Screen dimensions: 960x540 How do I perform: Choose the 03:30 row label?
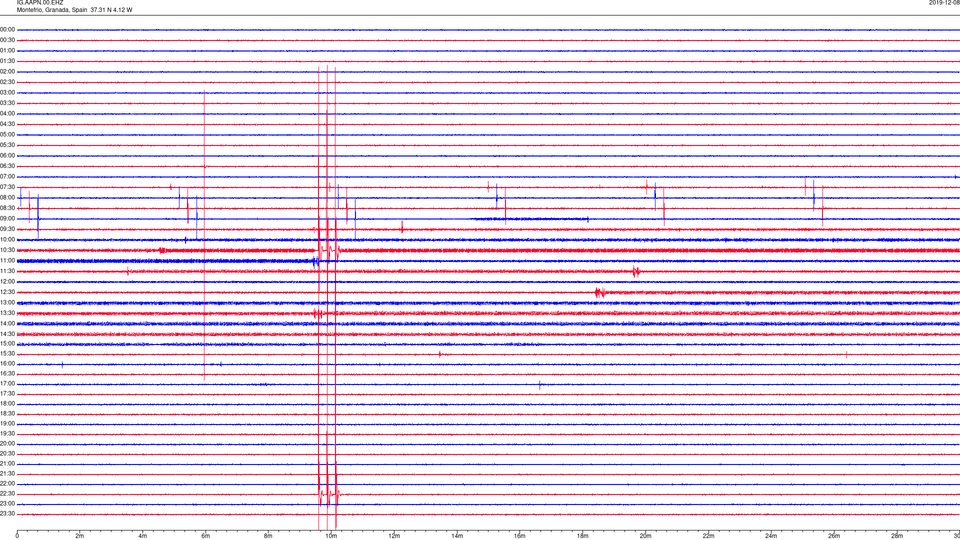click(x=7, y=103)
